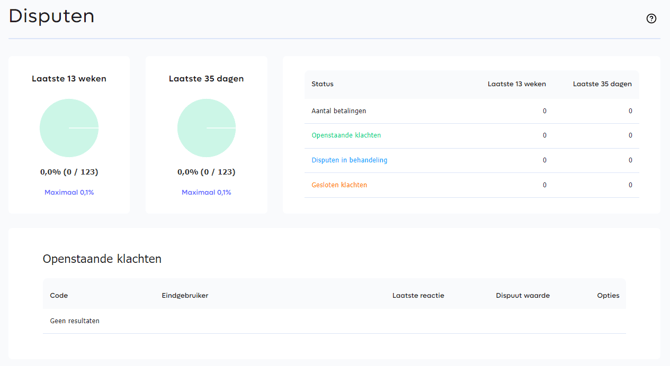Click the Openstaande klachten section heading
Image resolution: width=670 pixels, height=366 pixels.
coord(102,259)
